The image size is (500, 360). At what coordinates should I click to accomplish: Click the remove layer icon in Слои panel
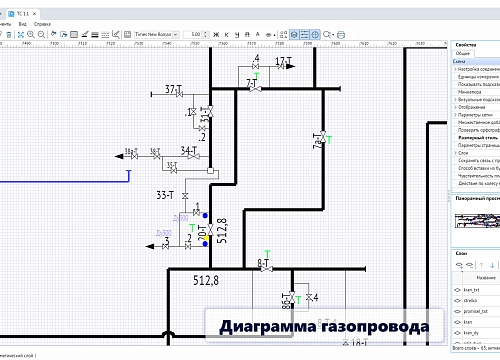click(x=470, y=265)
